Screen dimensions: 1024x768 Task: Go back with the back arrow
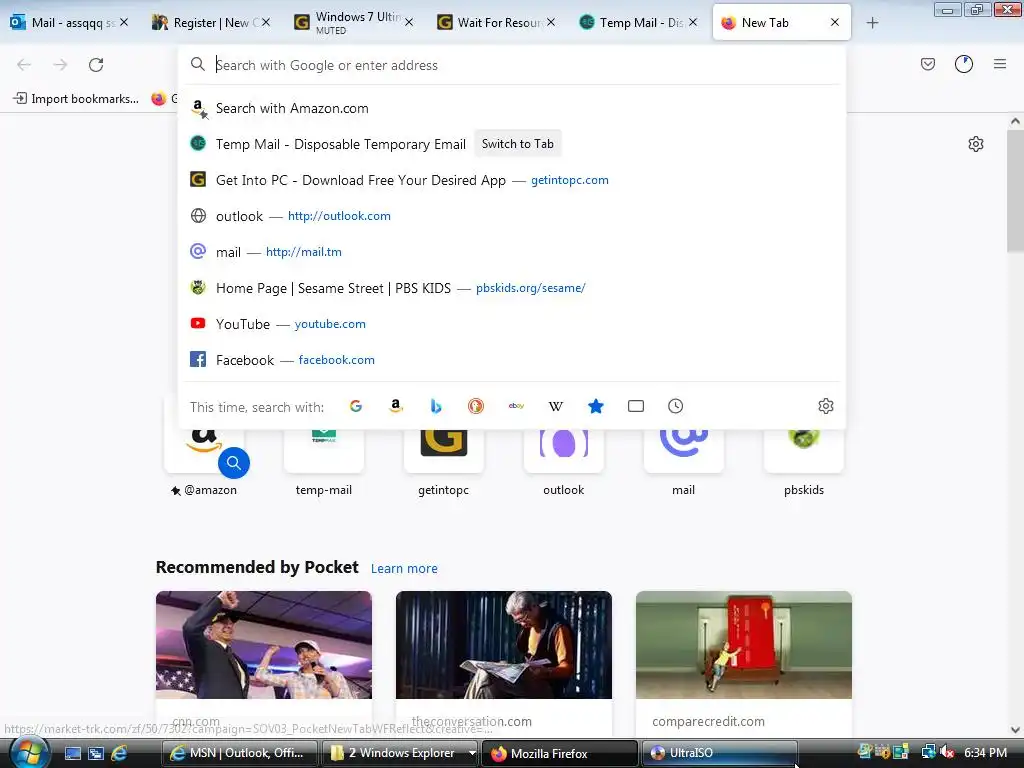point(24,65)
